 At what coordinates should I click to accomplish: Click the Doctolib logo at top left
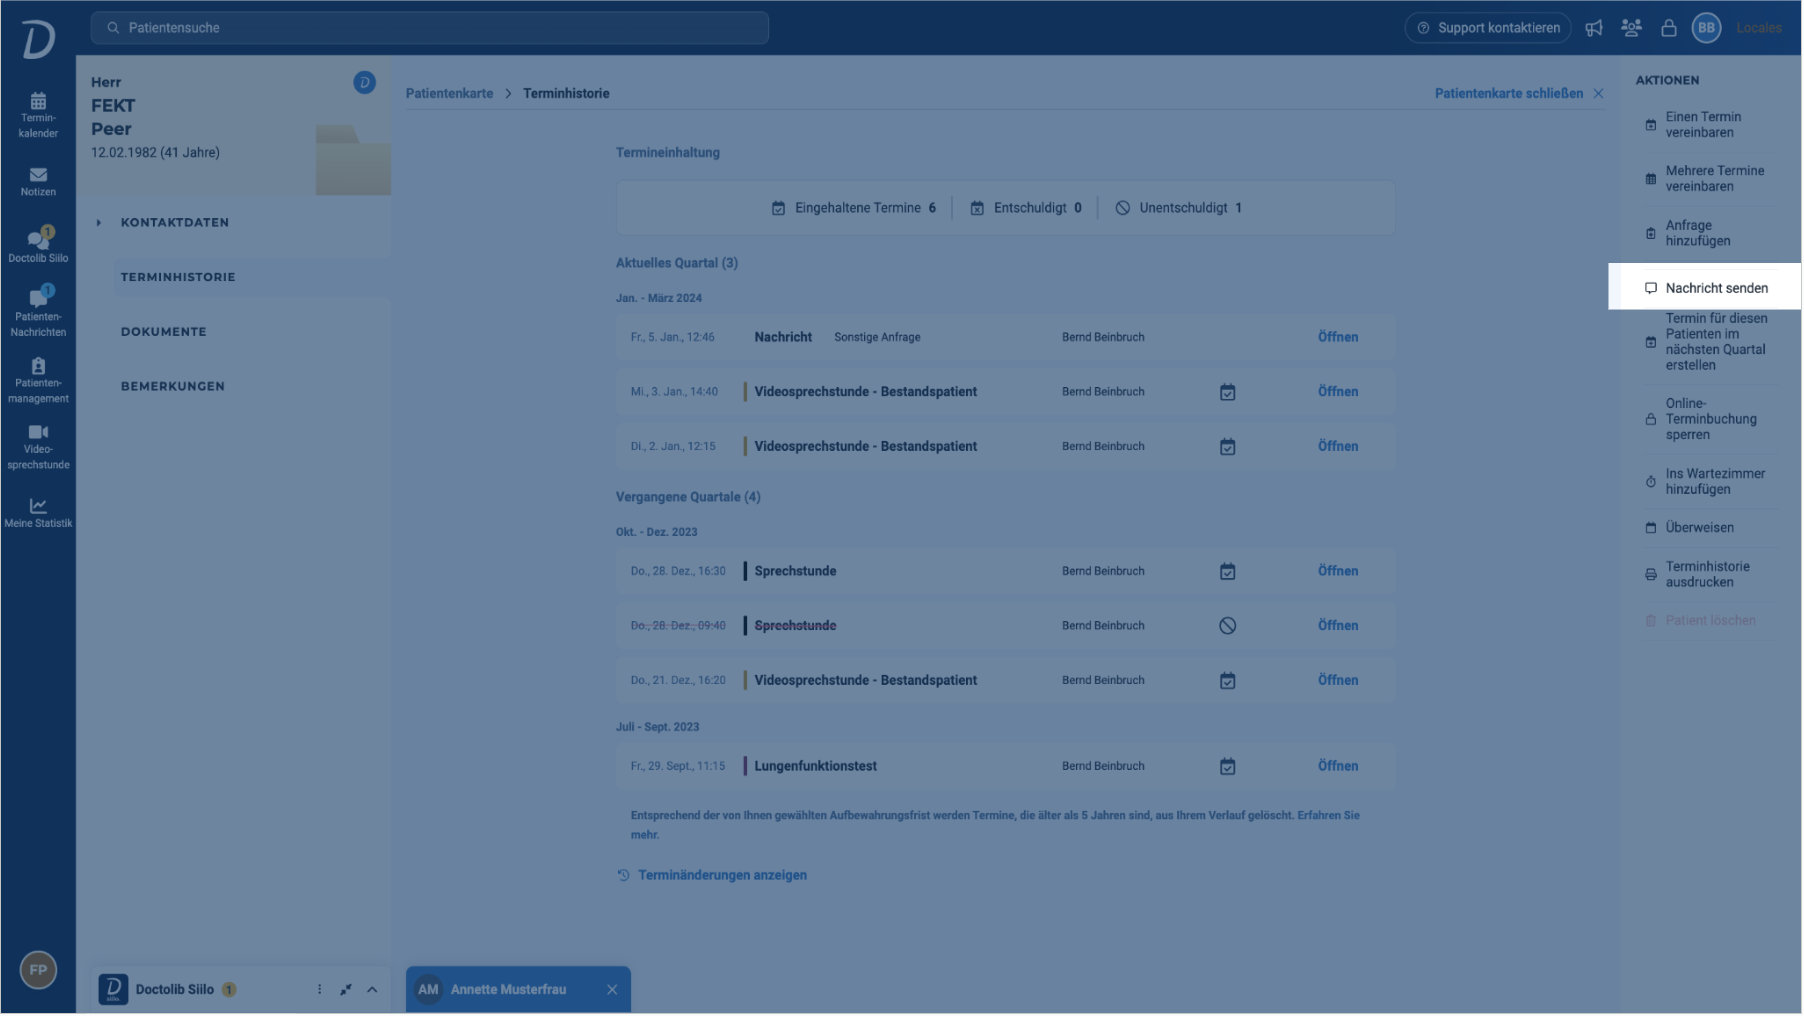pyautogui.click(x=38, y=40)
